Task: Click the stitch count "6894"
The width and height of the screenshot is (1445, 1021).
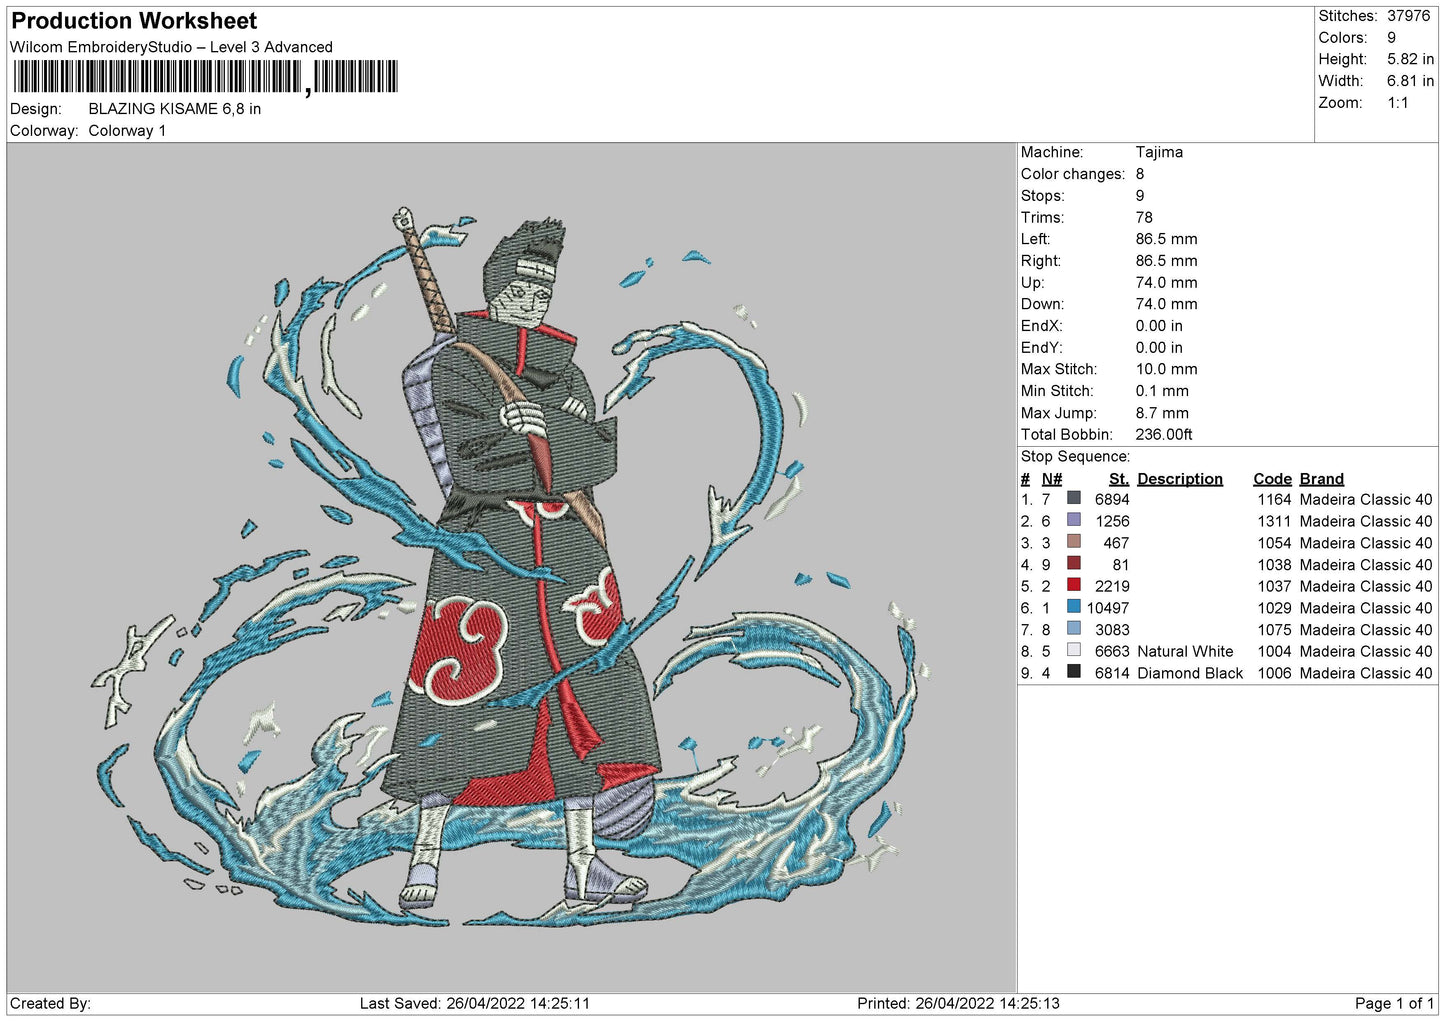Action: click(x=1112, y=500)
